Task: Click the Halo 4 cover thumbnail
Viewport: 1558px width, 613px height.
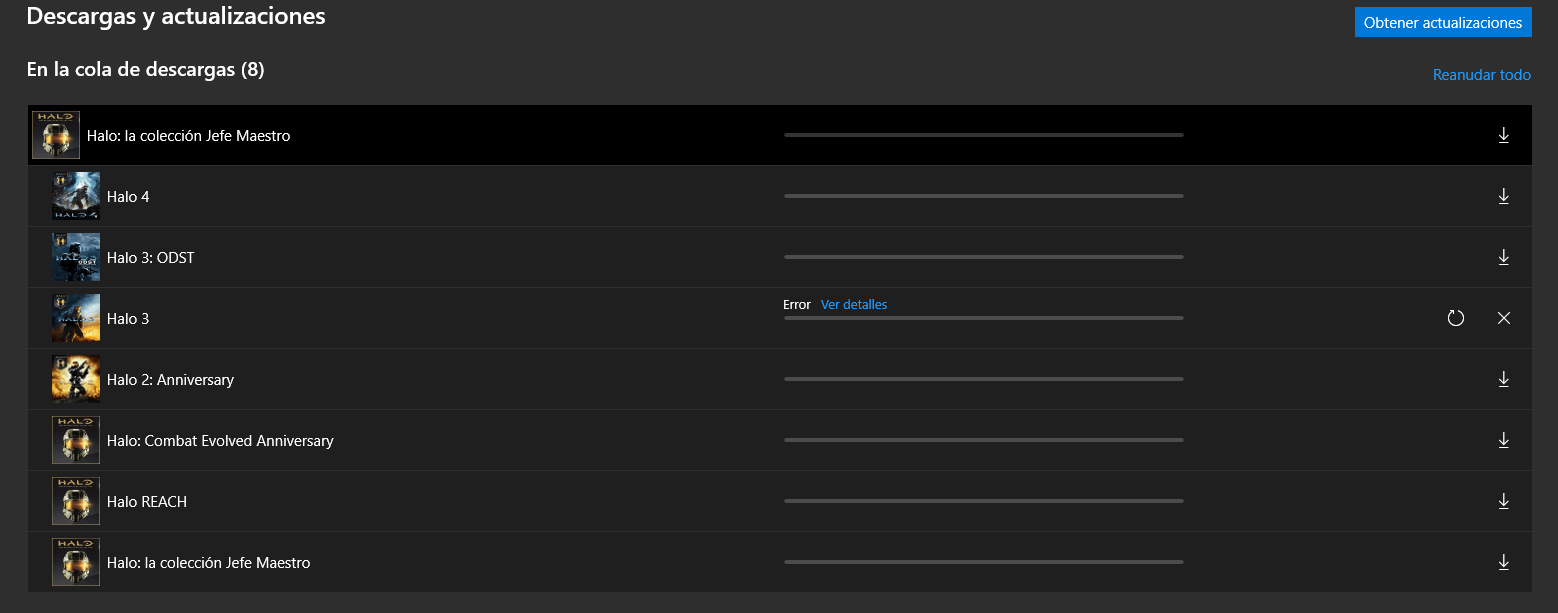Action: [x=76, y=196]
